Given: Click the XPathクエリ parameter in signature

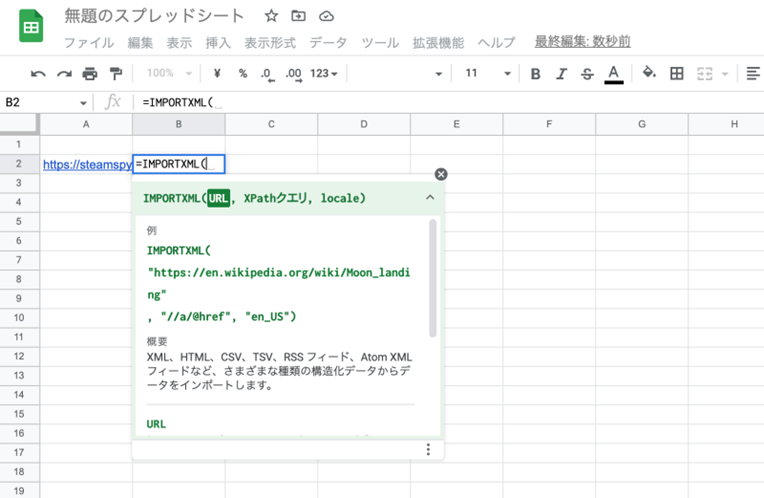Looking at the screenshot, I should [x=276, y=198].
